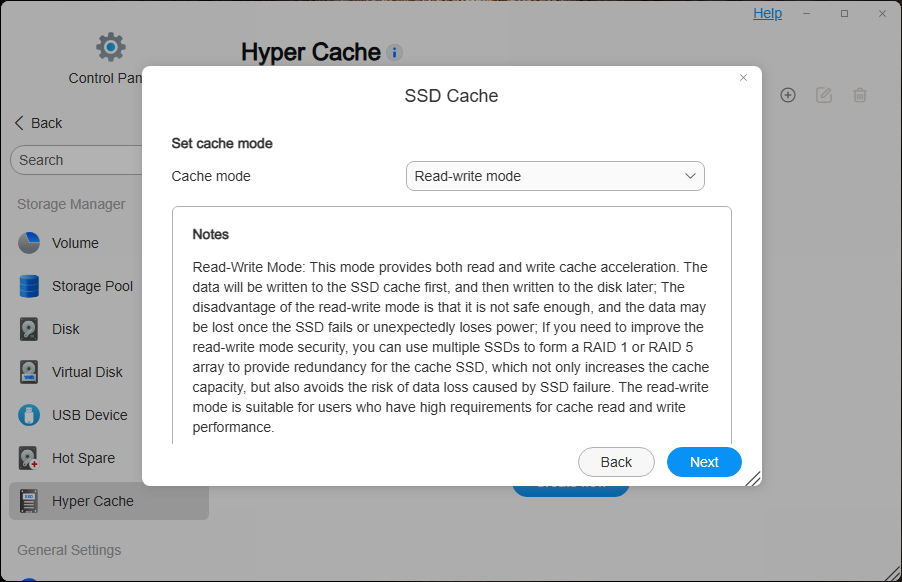Image resolution: width=902 pixels, height=582 pixels.
Task: Open the Disk menu item
Action: [66, 329]
